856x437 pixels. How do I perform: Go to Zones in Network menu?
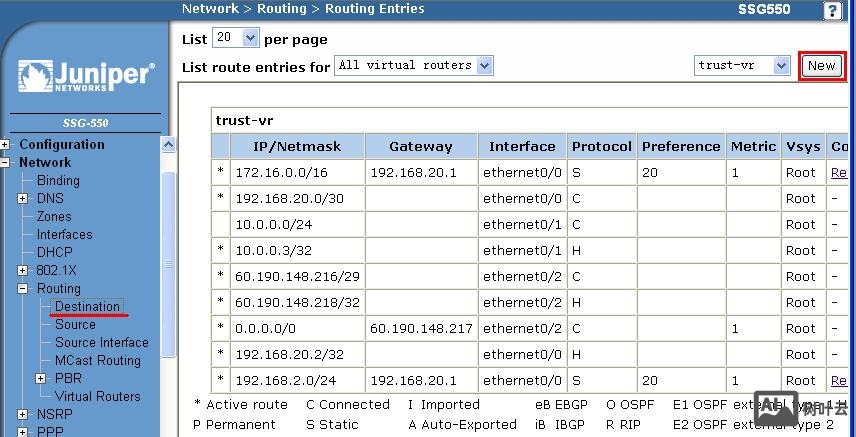coord(54,217)
